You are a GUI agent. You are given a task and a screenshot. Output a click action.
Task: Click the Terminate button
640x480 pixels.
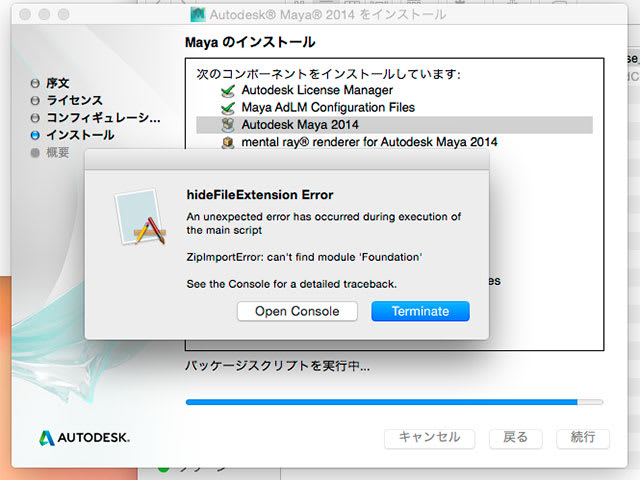click(420, 311)
